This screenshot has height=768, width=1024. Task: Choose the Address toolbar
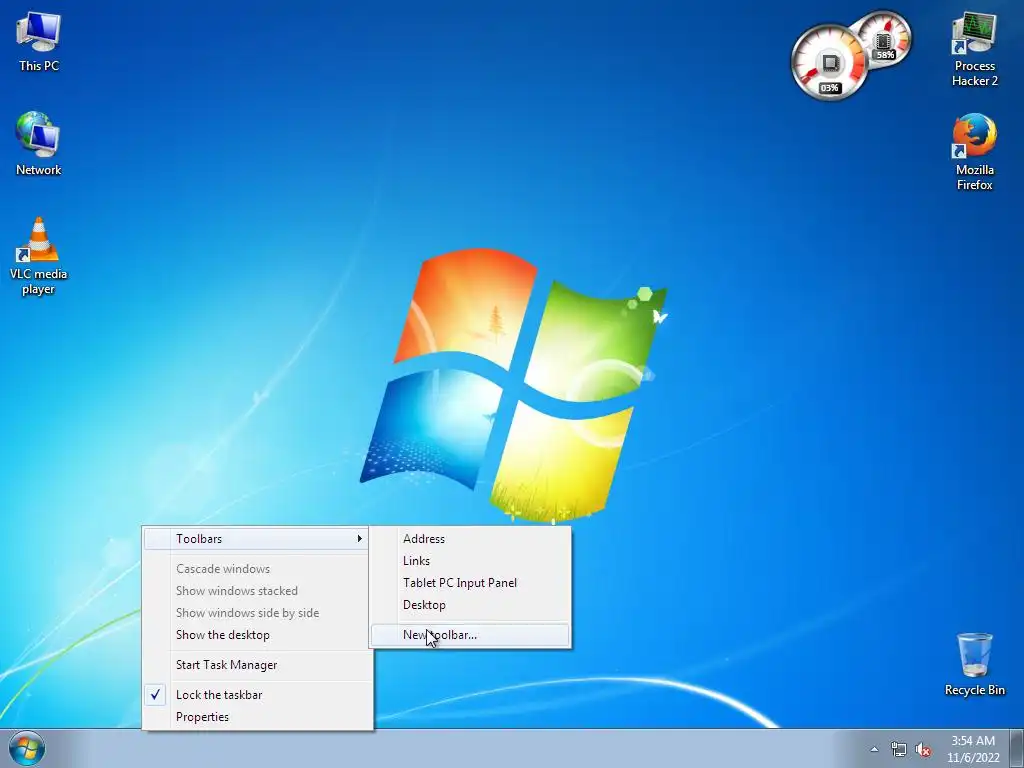coord(470,539)
